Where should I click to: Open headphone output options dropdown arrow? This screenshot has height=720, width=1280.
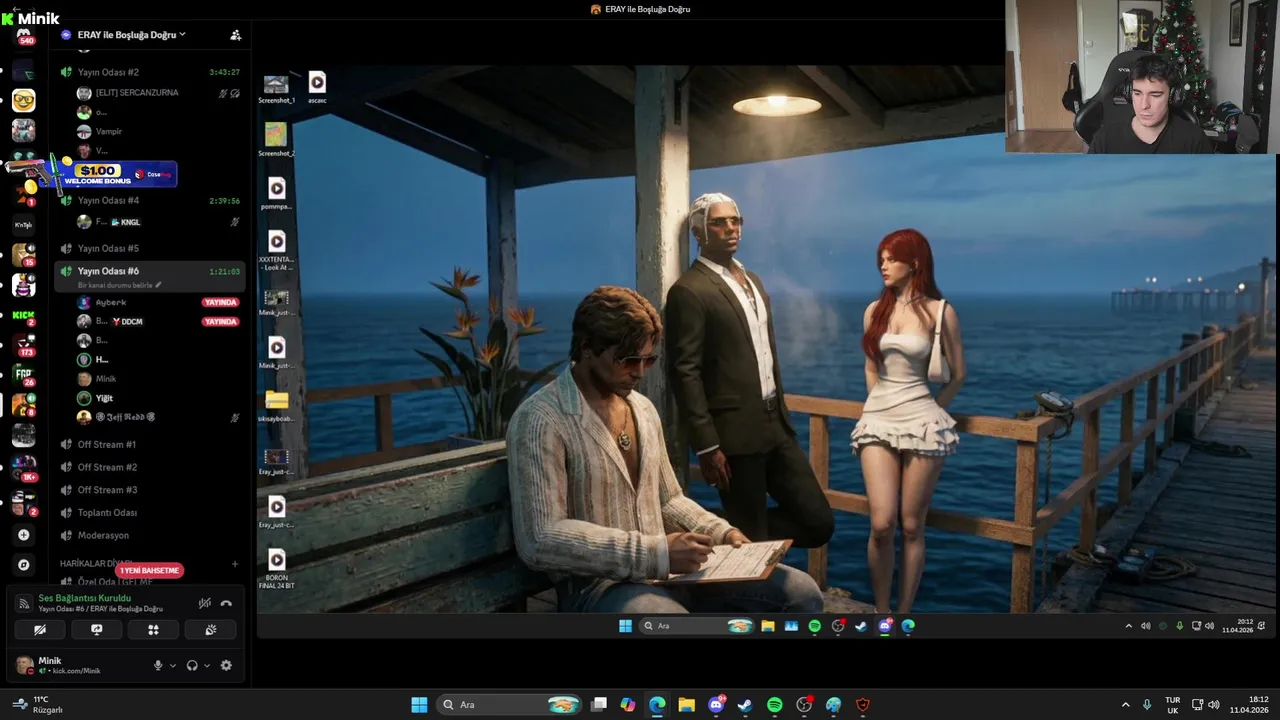[x=206, y=665]
